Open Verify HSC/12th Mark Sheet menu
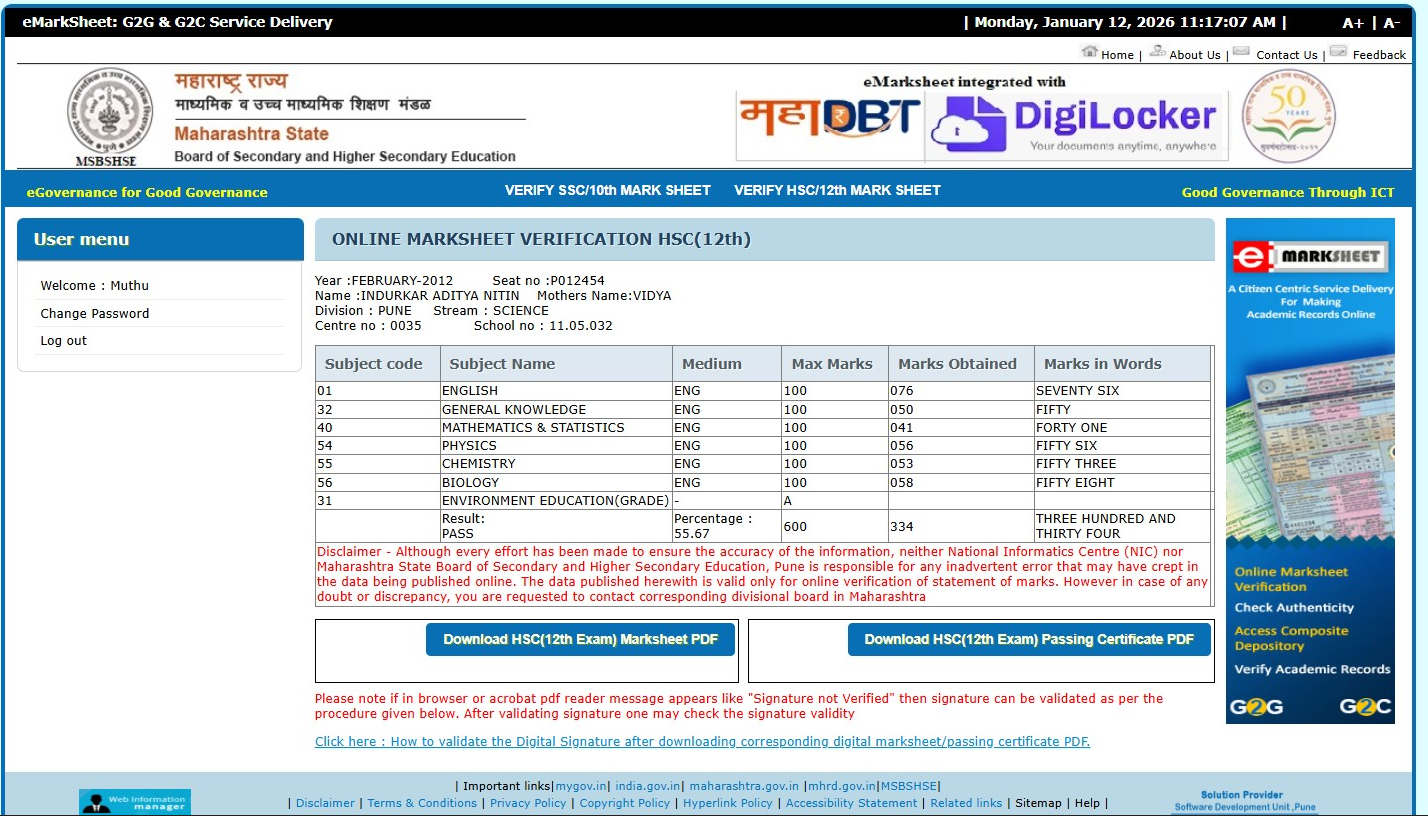The image size is (1428, 816). [x=837, y=190]
